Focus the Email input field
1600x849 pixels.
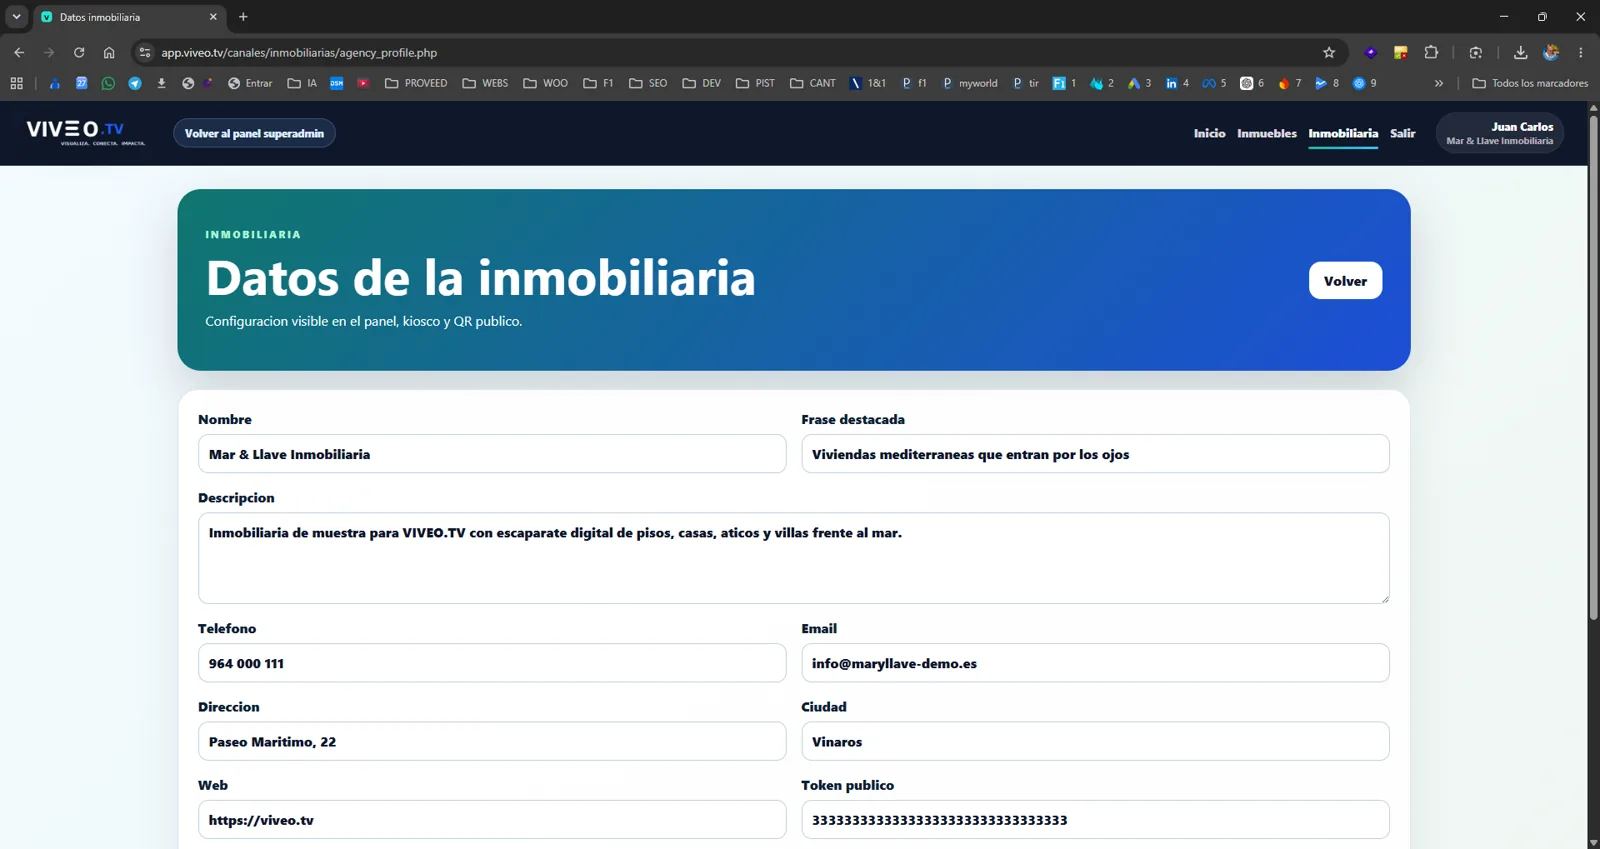coord(1095,663)
